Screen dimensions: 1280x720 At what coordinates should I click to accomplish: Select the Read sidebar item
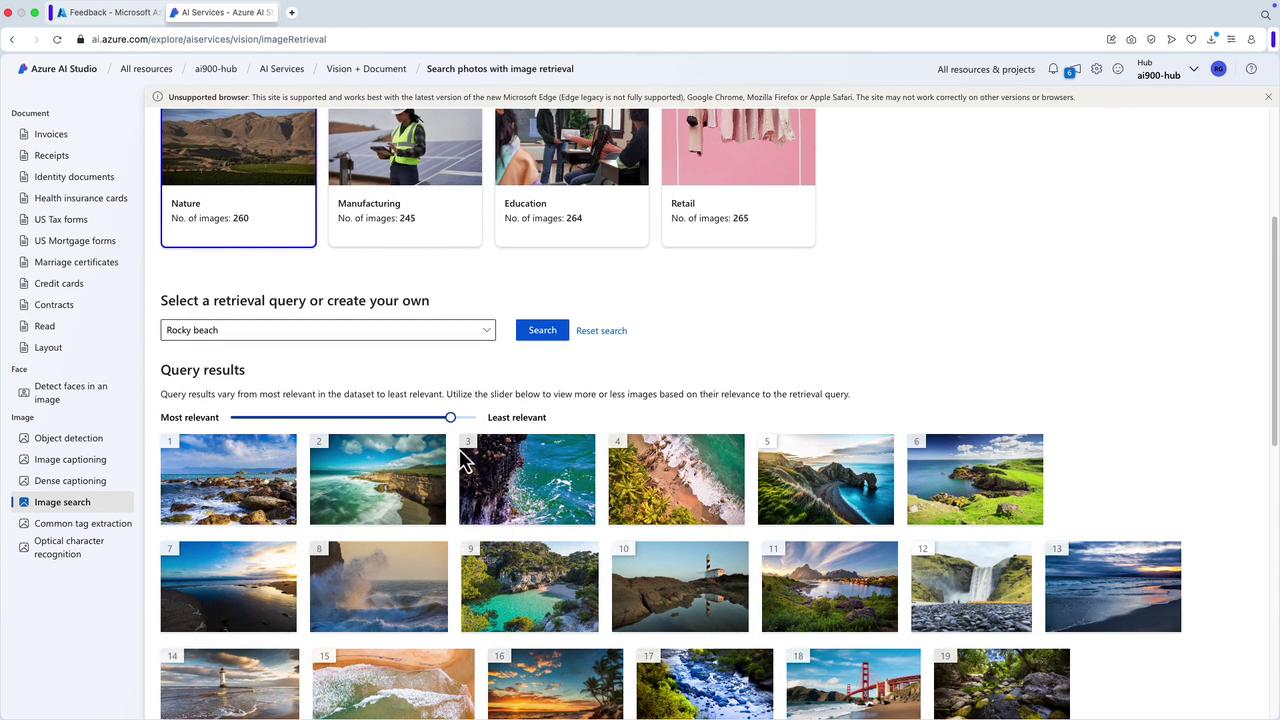coord(45,326)
